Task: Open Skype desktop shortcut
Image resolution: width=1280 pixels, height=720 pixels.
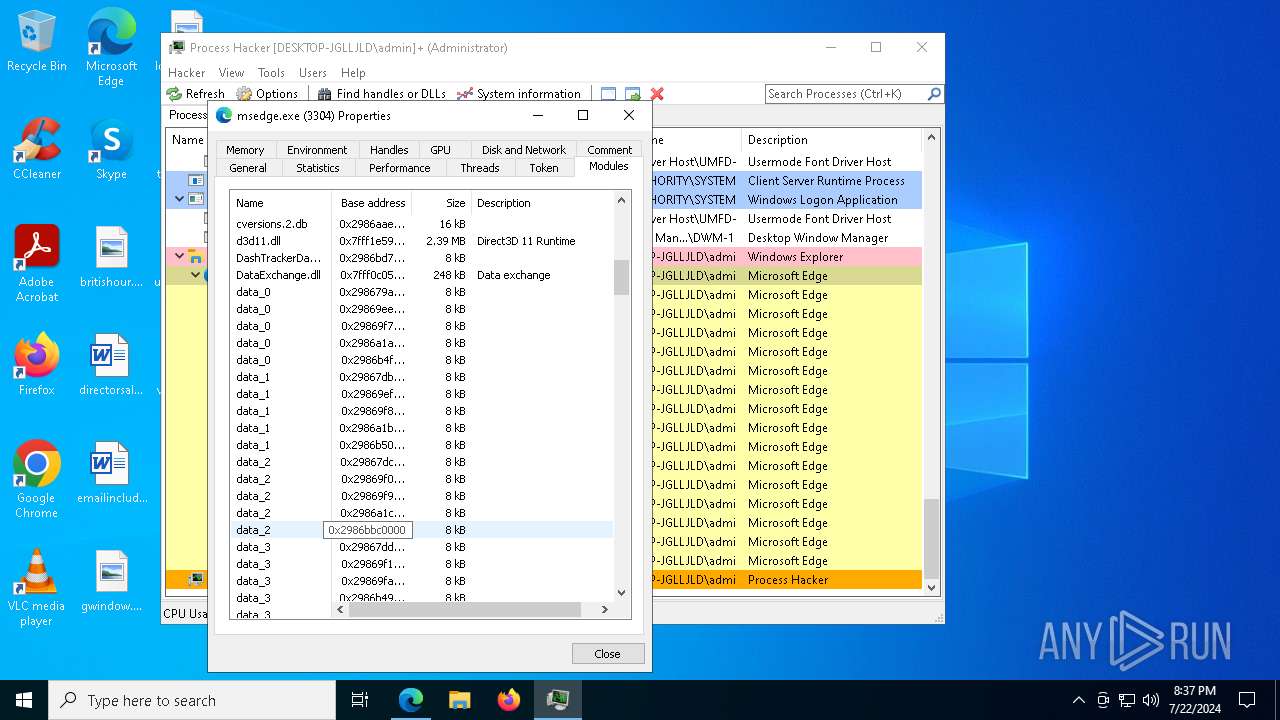Action: [111, 150]
